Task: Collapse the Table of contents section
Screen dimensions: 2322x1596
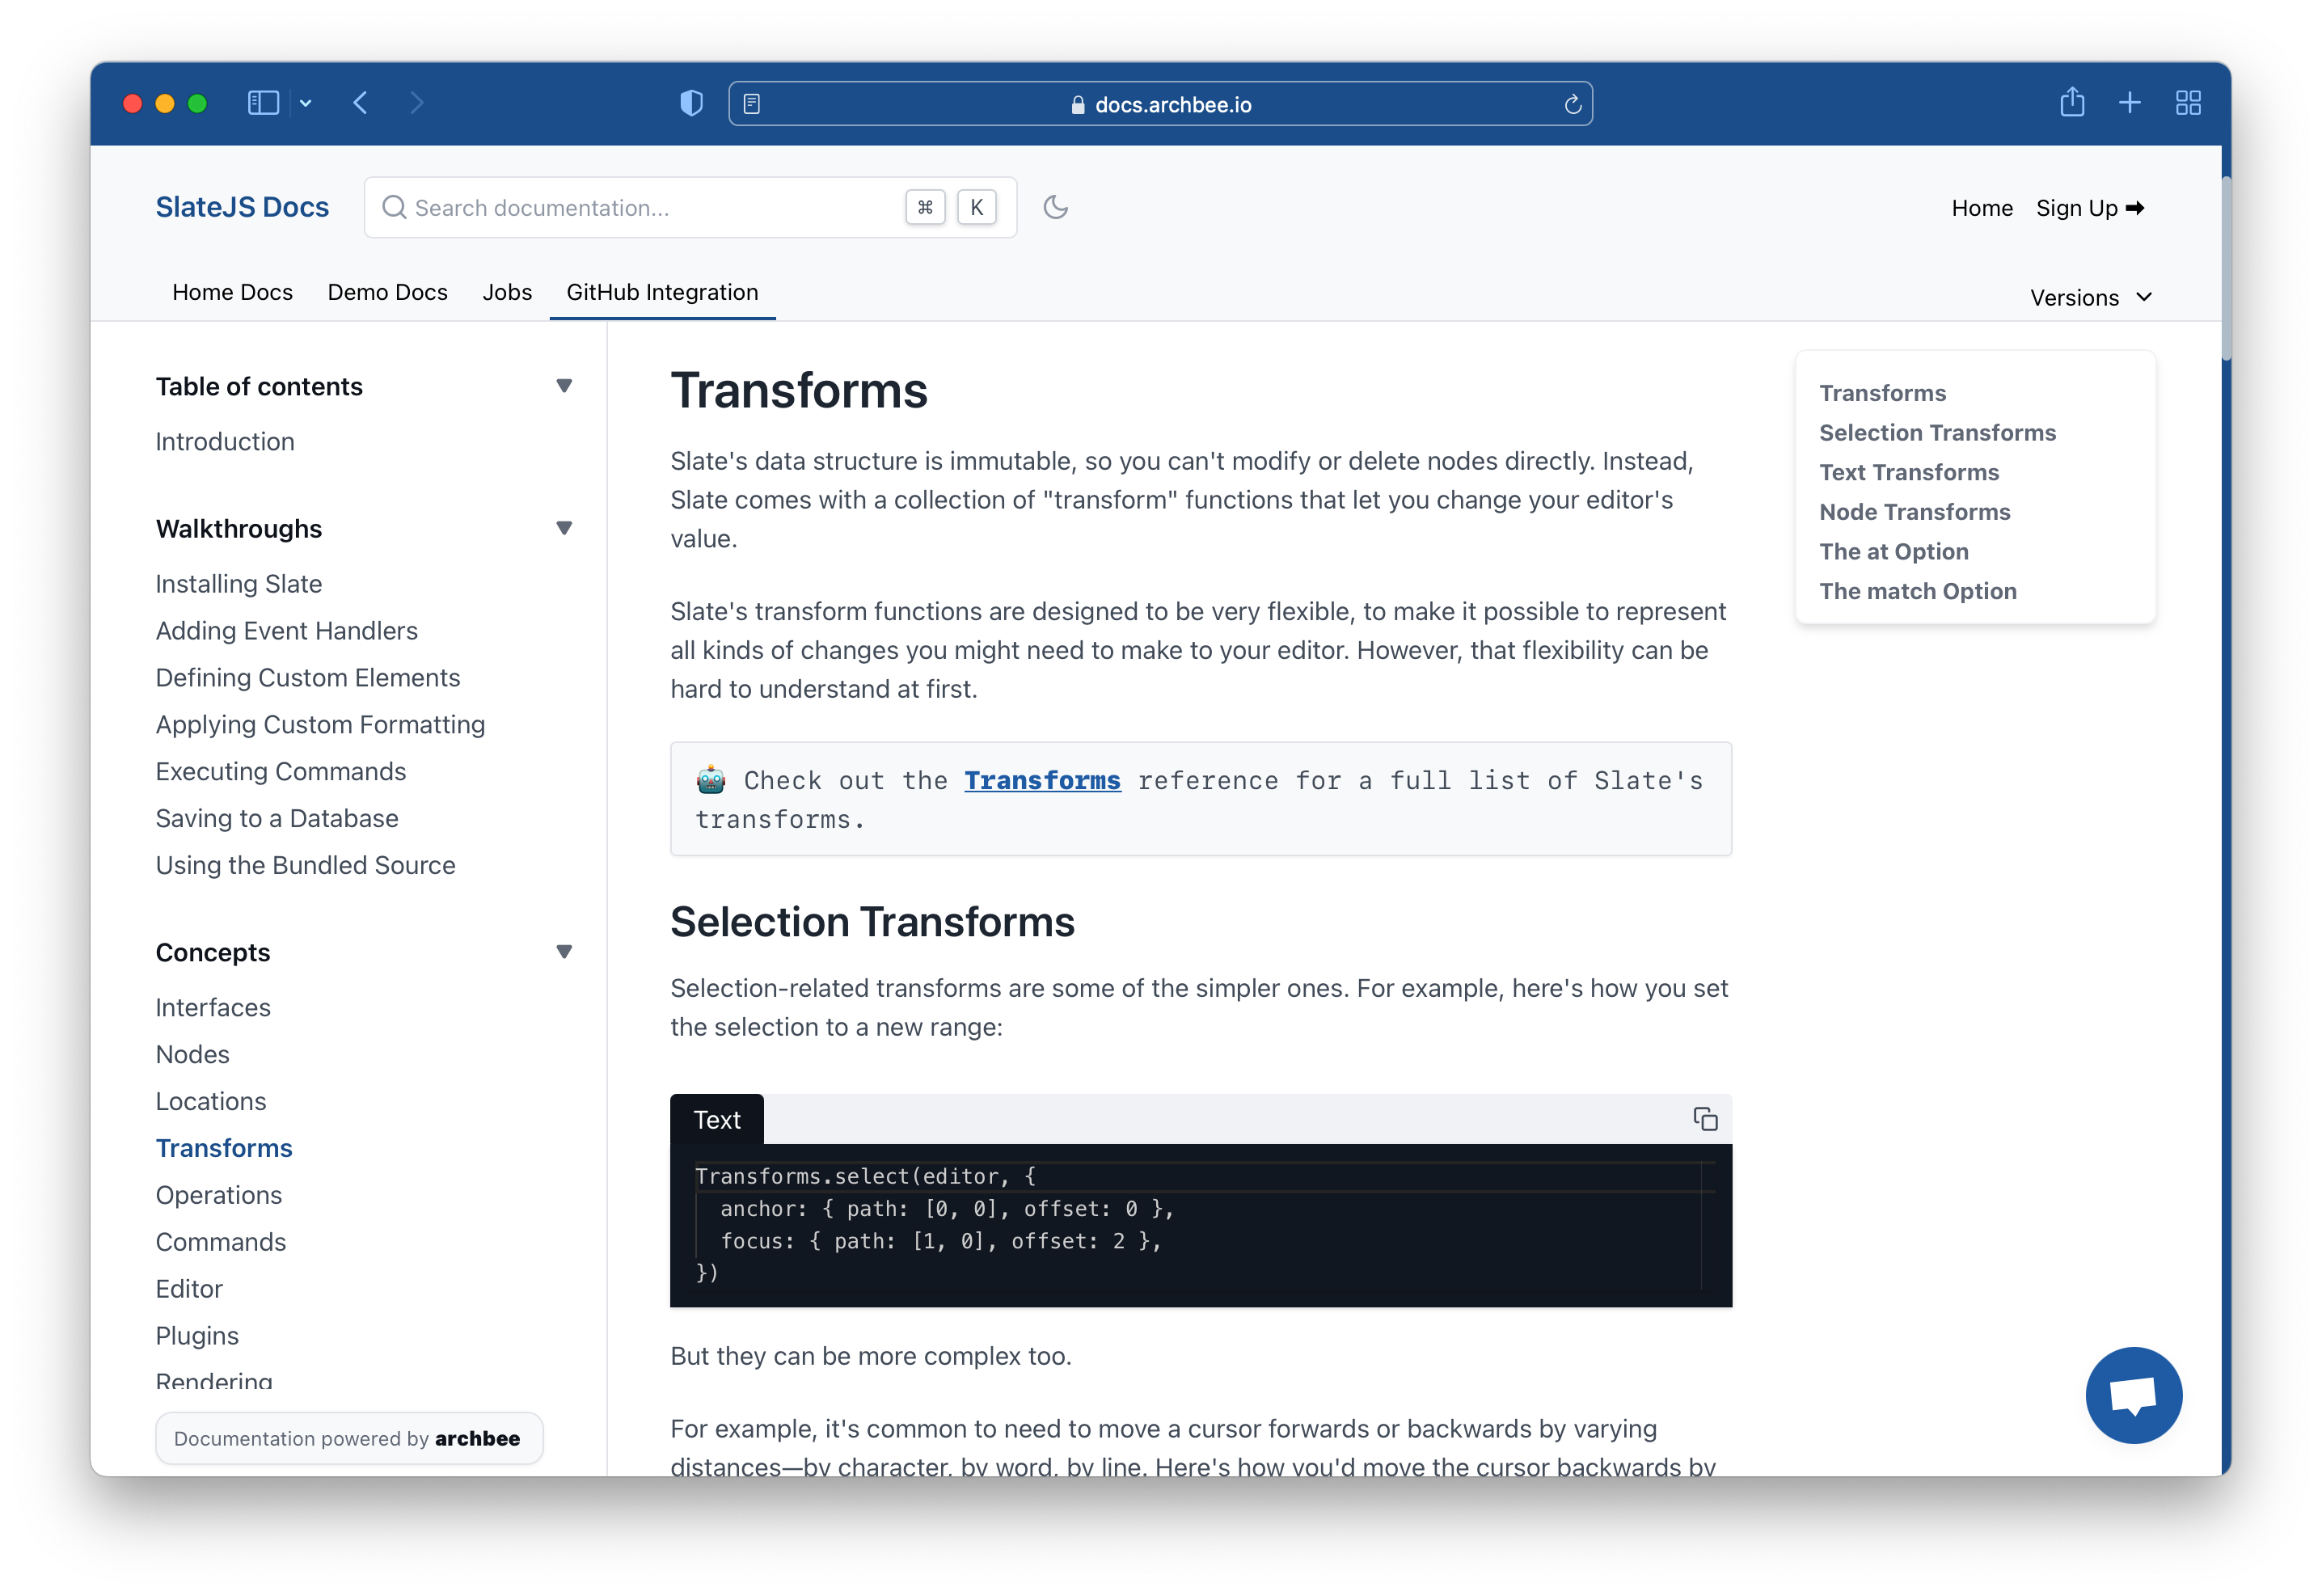Action: point(564,386)
